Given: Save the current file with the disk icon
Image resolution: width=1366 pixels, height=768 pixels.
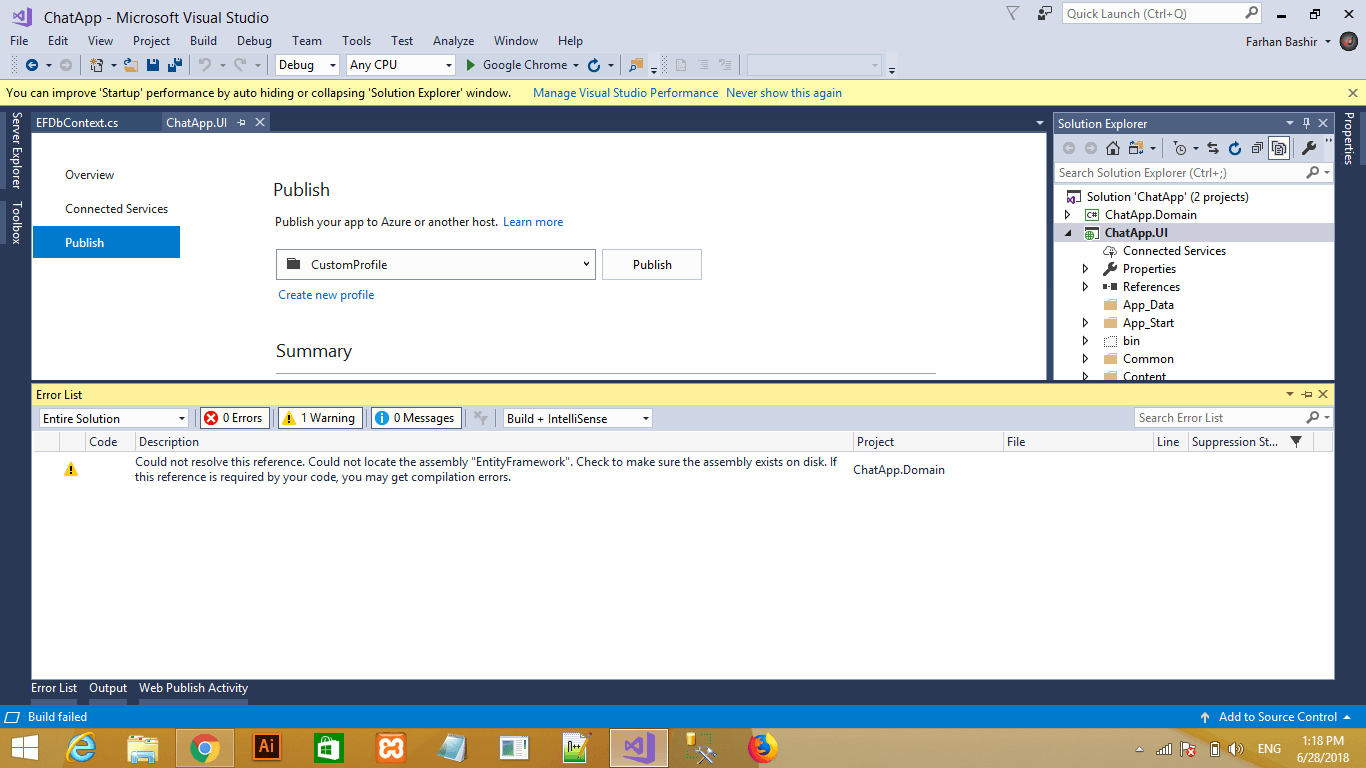Looking at the screenshot, I should coord(153,65).
